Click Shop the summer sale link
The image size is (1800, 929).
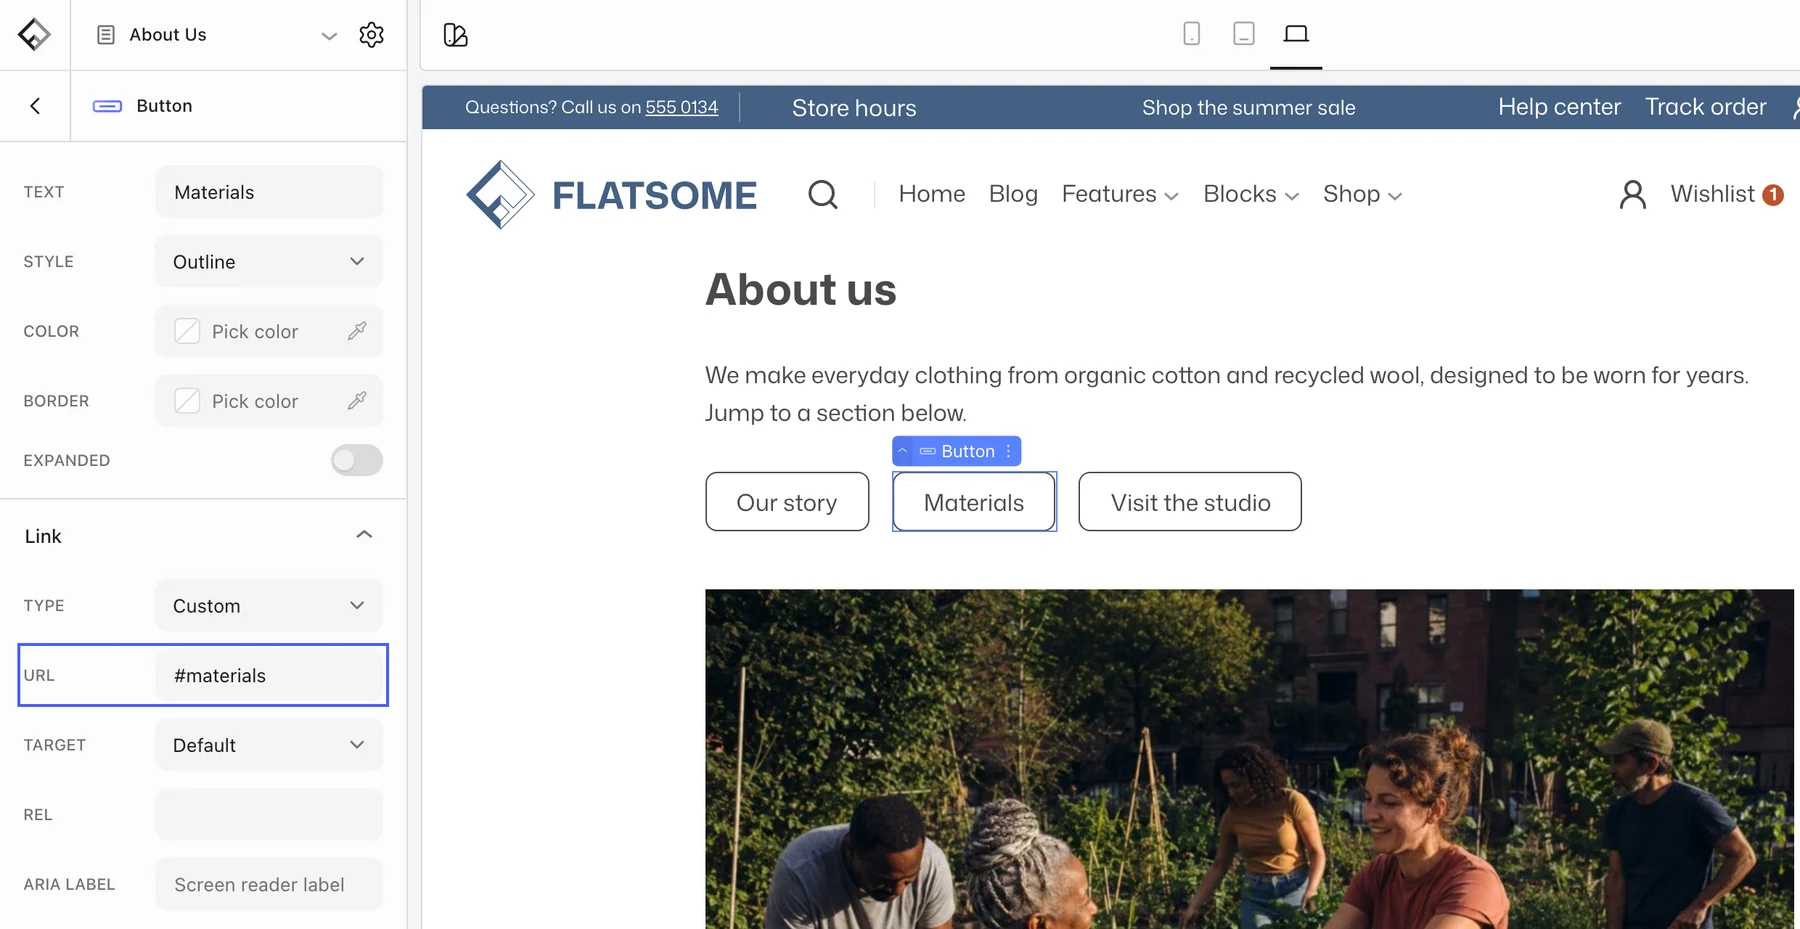1249,107
